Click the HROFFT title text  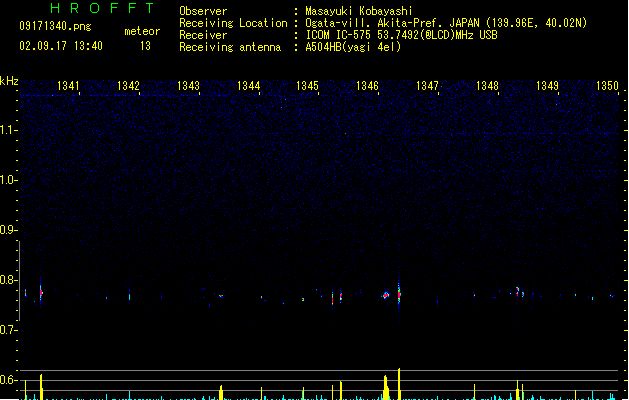click(102, 8)
